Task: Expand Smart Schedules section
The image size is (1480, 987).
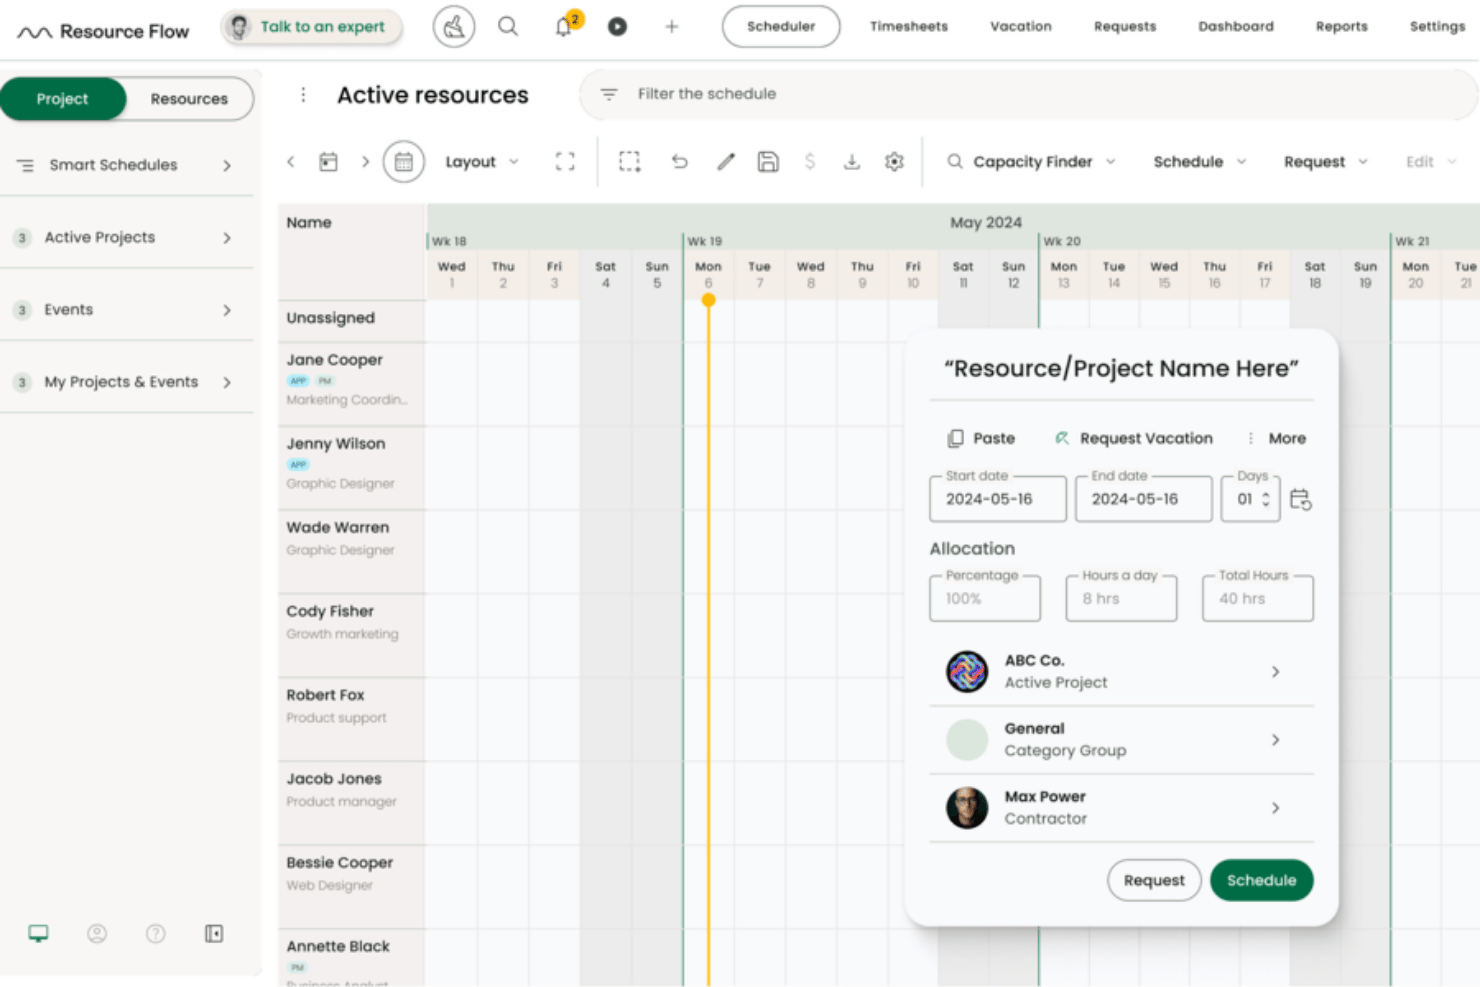Action: [126, 165]
